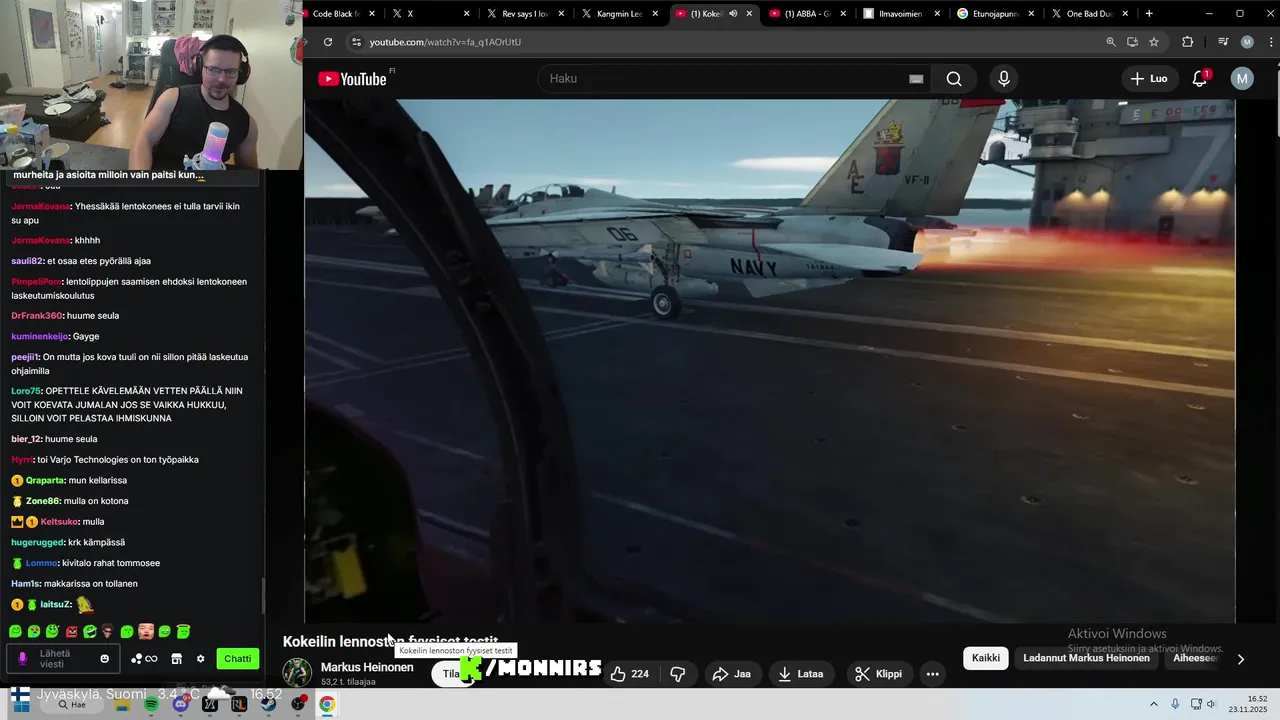Close the Kangmin Lee tab
Screen dimensions: 1280x720
pos(655,14)
